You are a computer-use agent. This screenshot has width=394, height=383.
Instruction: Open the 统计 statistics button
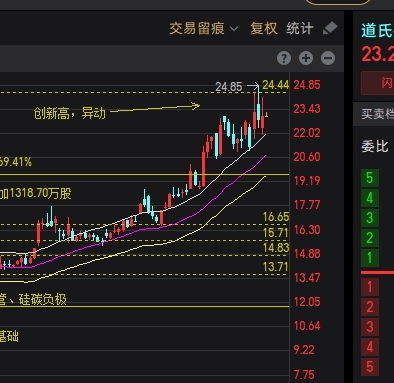tap(300, 29)
